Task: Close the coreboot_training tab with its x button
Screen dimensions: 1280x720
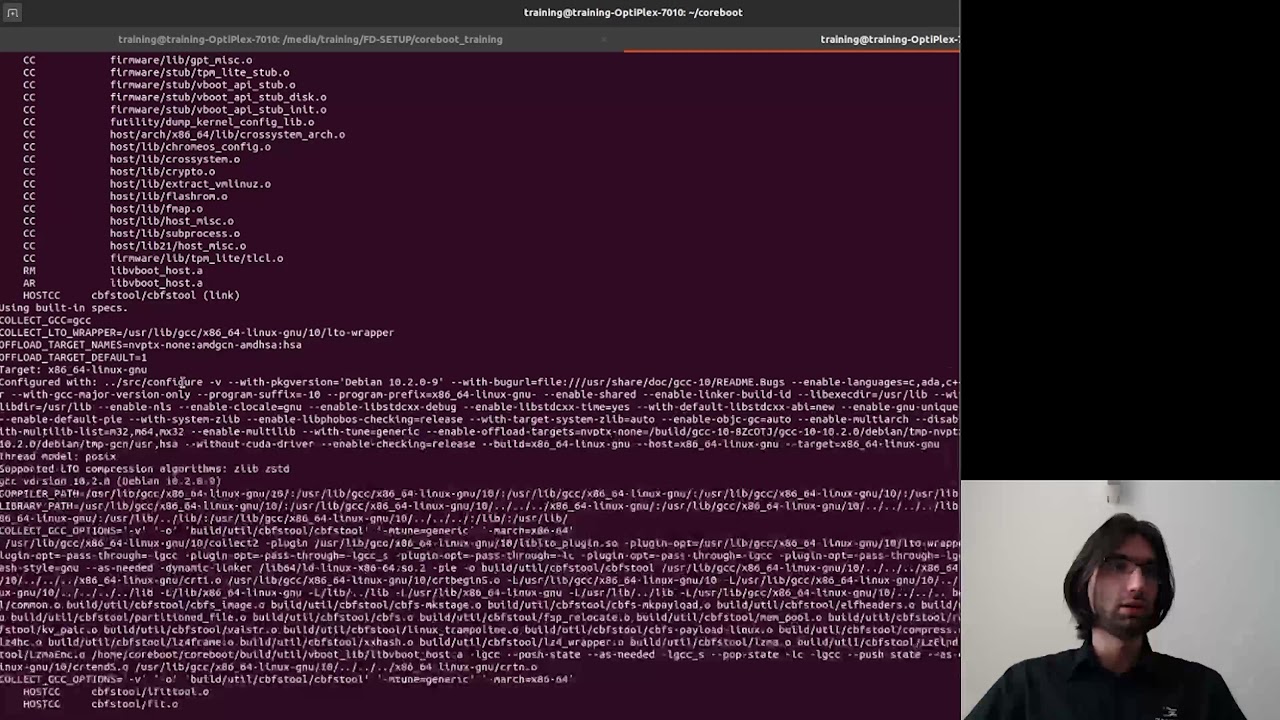Action: tap(603, 39)
